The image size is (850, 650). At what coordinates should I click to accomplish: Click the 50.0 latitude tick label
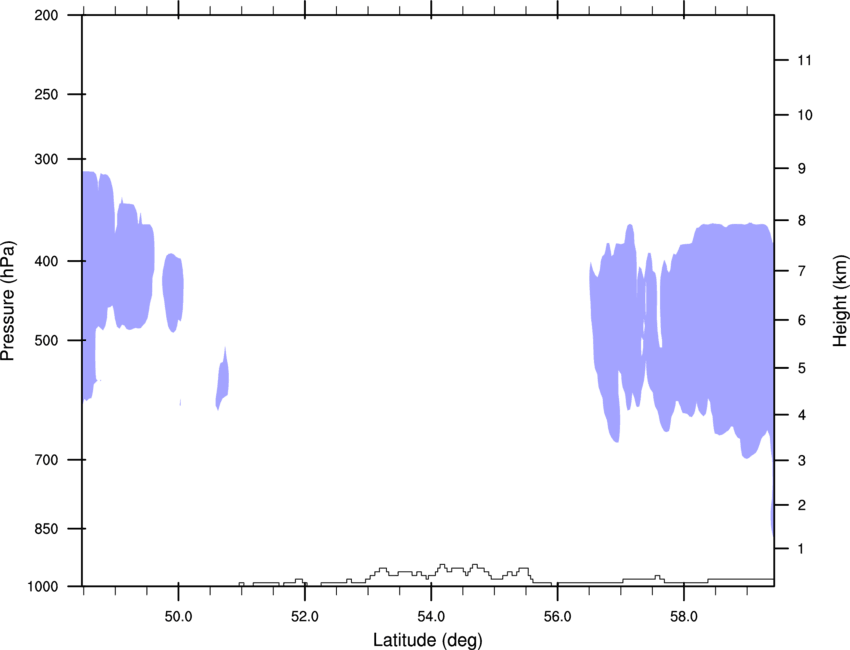(178, 617)
